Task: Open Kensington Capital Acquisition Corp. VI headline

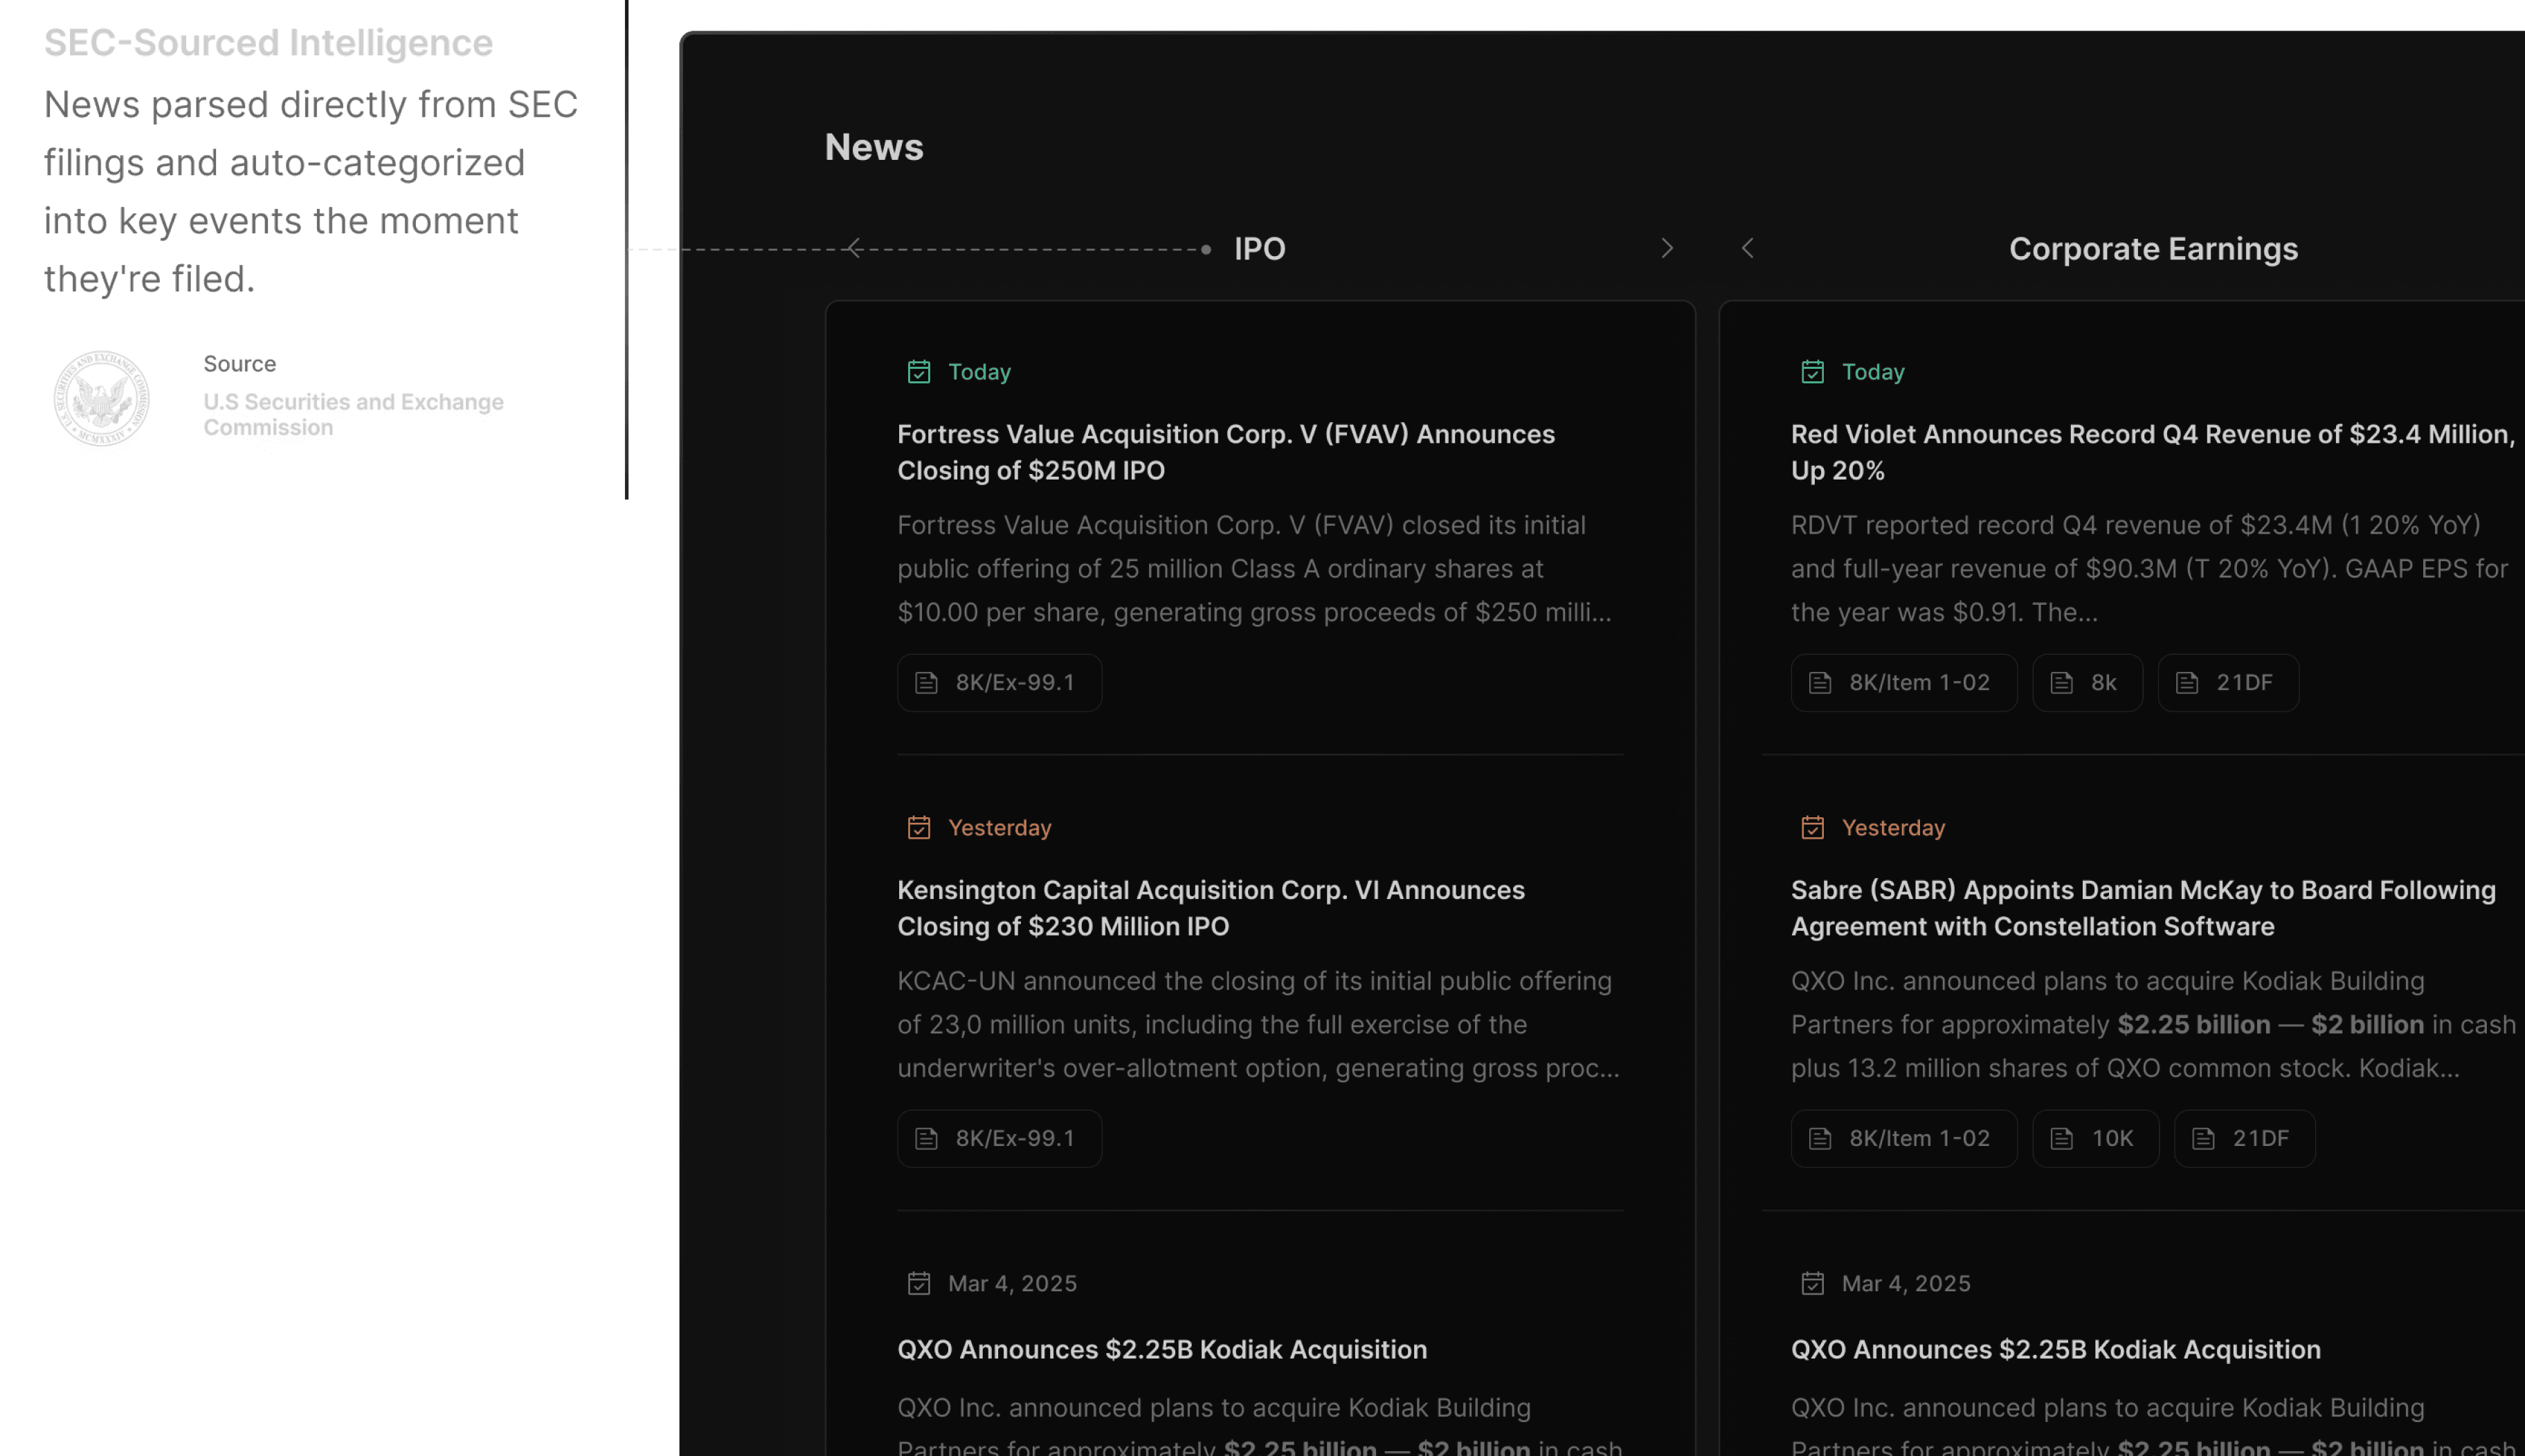Action: pos(1210,908)
